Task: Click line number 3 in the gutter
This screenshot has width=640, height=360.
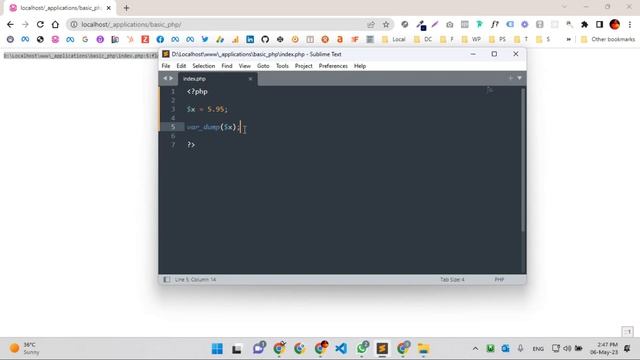Action: 173,109
